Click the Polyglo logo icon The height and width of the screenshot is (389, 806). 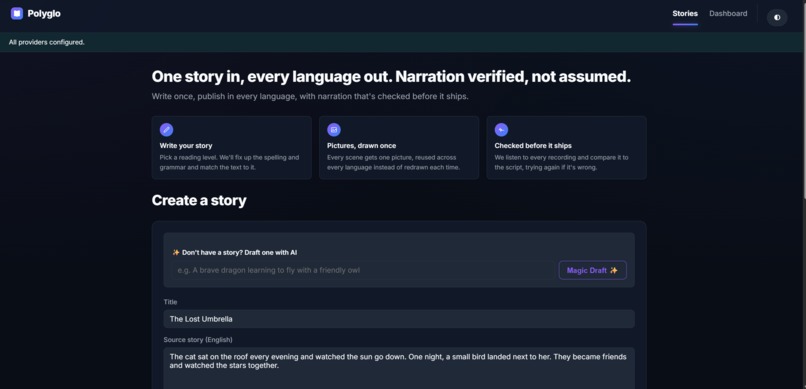[x=17, y=14]
